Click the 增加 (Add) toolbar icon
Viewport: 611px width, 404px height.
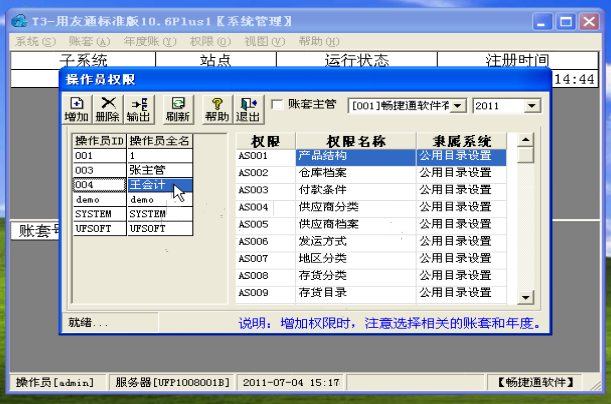tap(77, 109)
